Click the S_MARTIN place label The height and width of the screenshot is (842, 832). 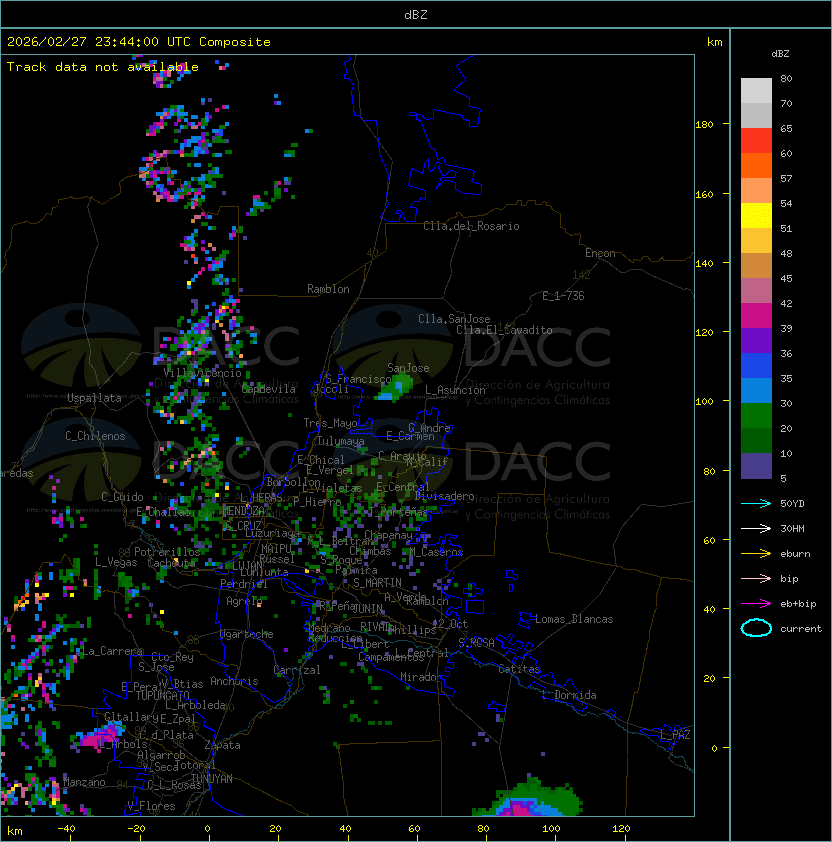[x=377, y=582]
